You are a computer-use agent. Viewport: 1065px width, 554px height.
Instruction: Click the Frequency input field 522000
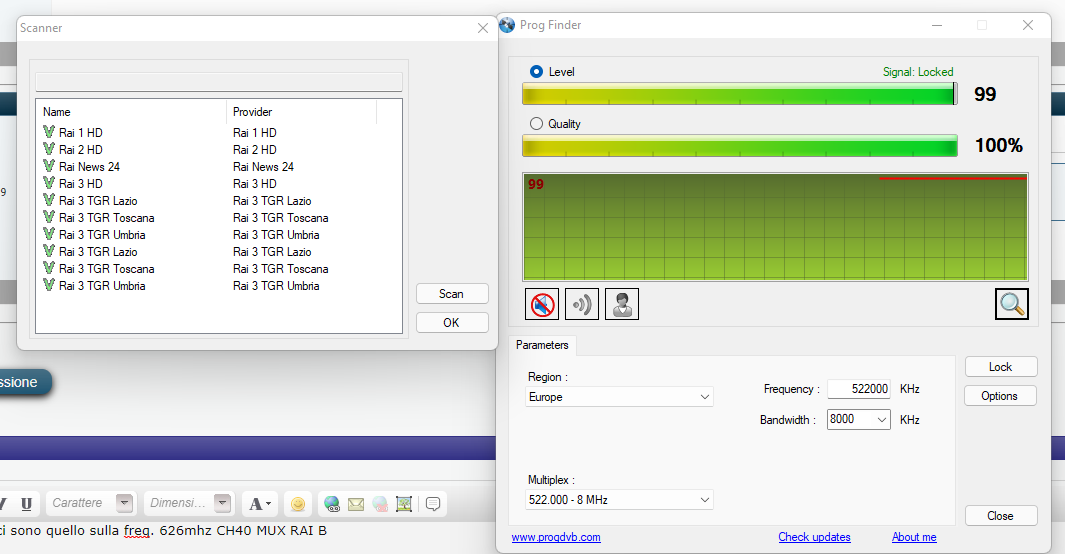coord(859,389)
